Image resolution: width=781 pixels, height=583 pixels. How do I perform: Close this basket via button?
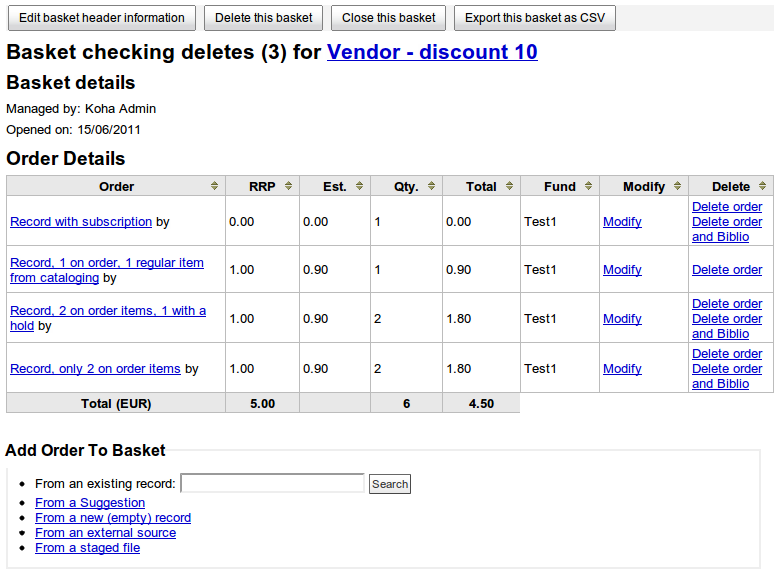click(x=389, y=18)
